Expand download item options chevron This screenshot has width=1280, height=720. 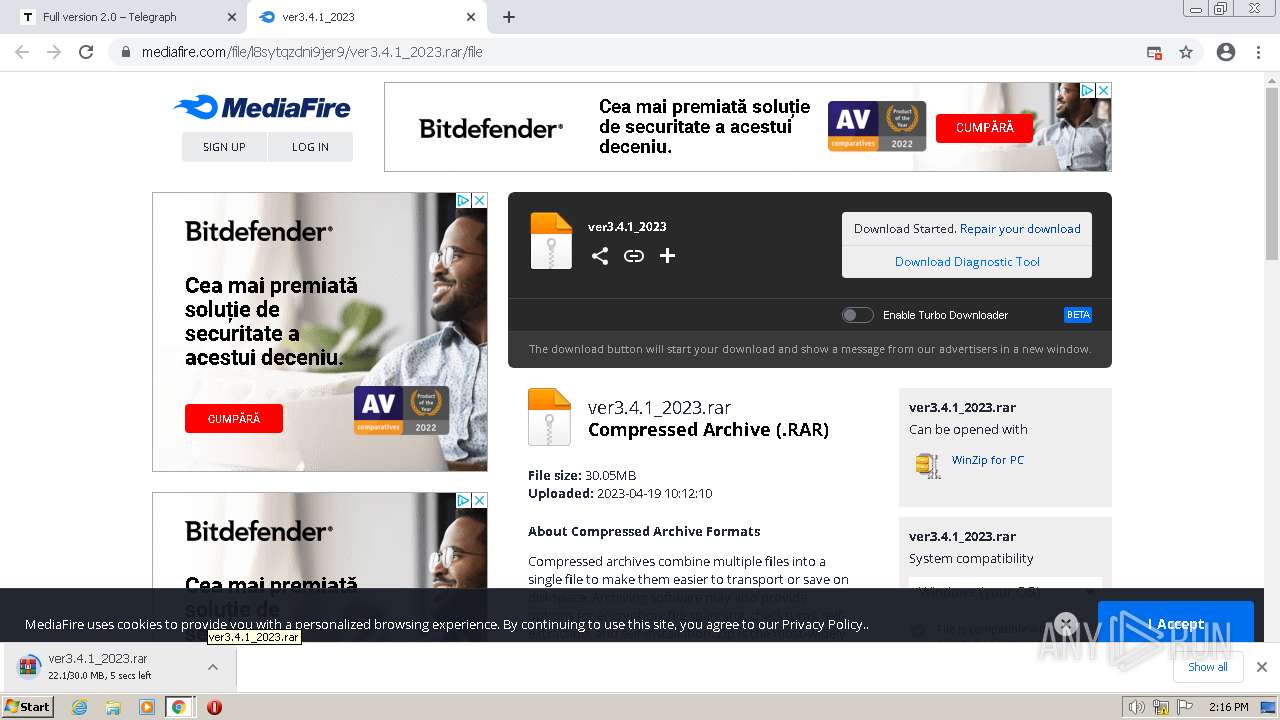(x=212, y=667)
